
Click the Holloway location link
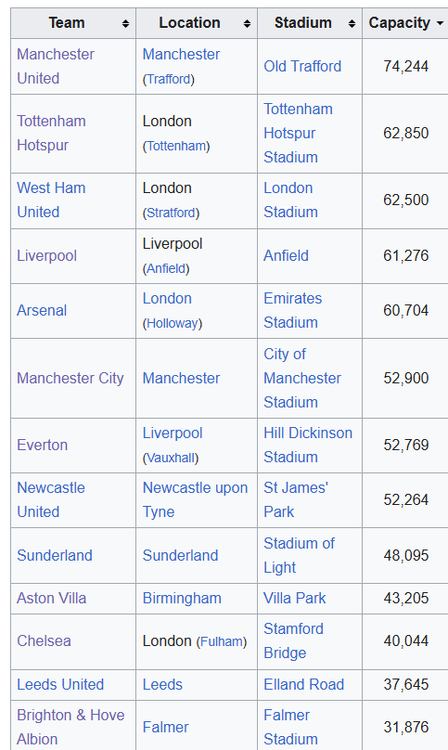click(x=172, y=324)
